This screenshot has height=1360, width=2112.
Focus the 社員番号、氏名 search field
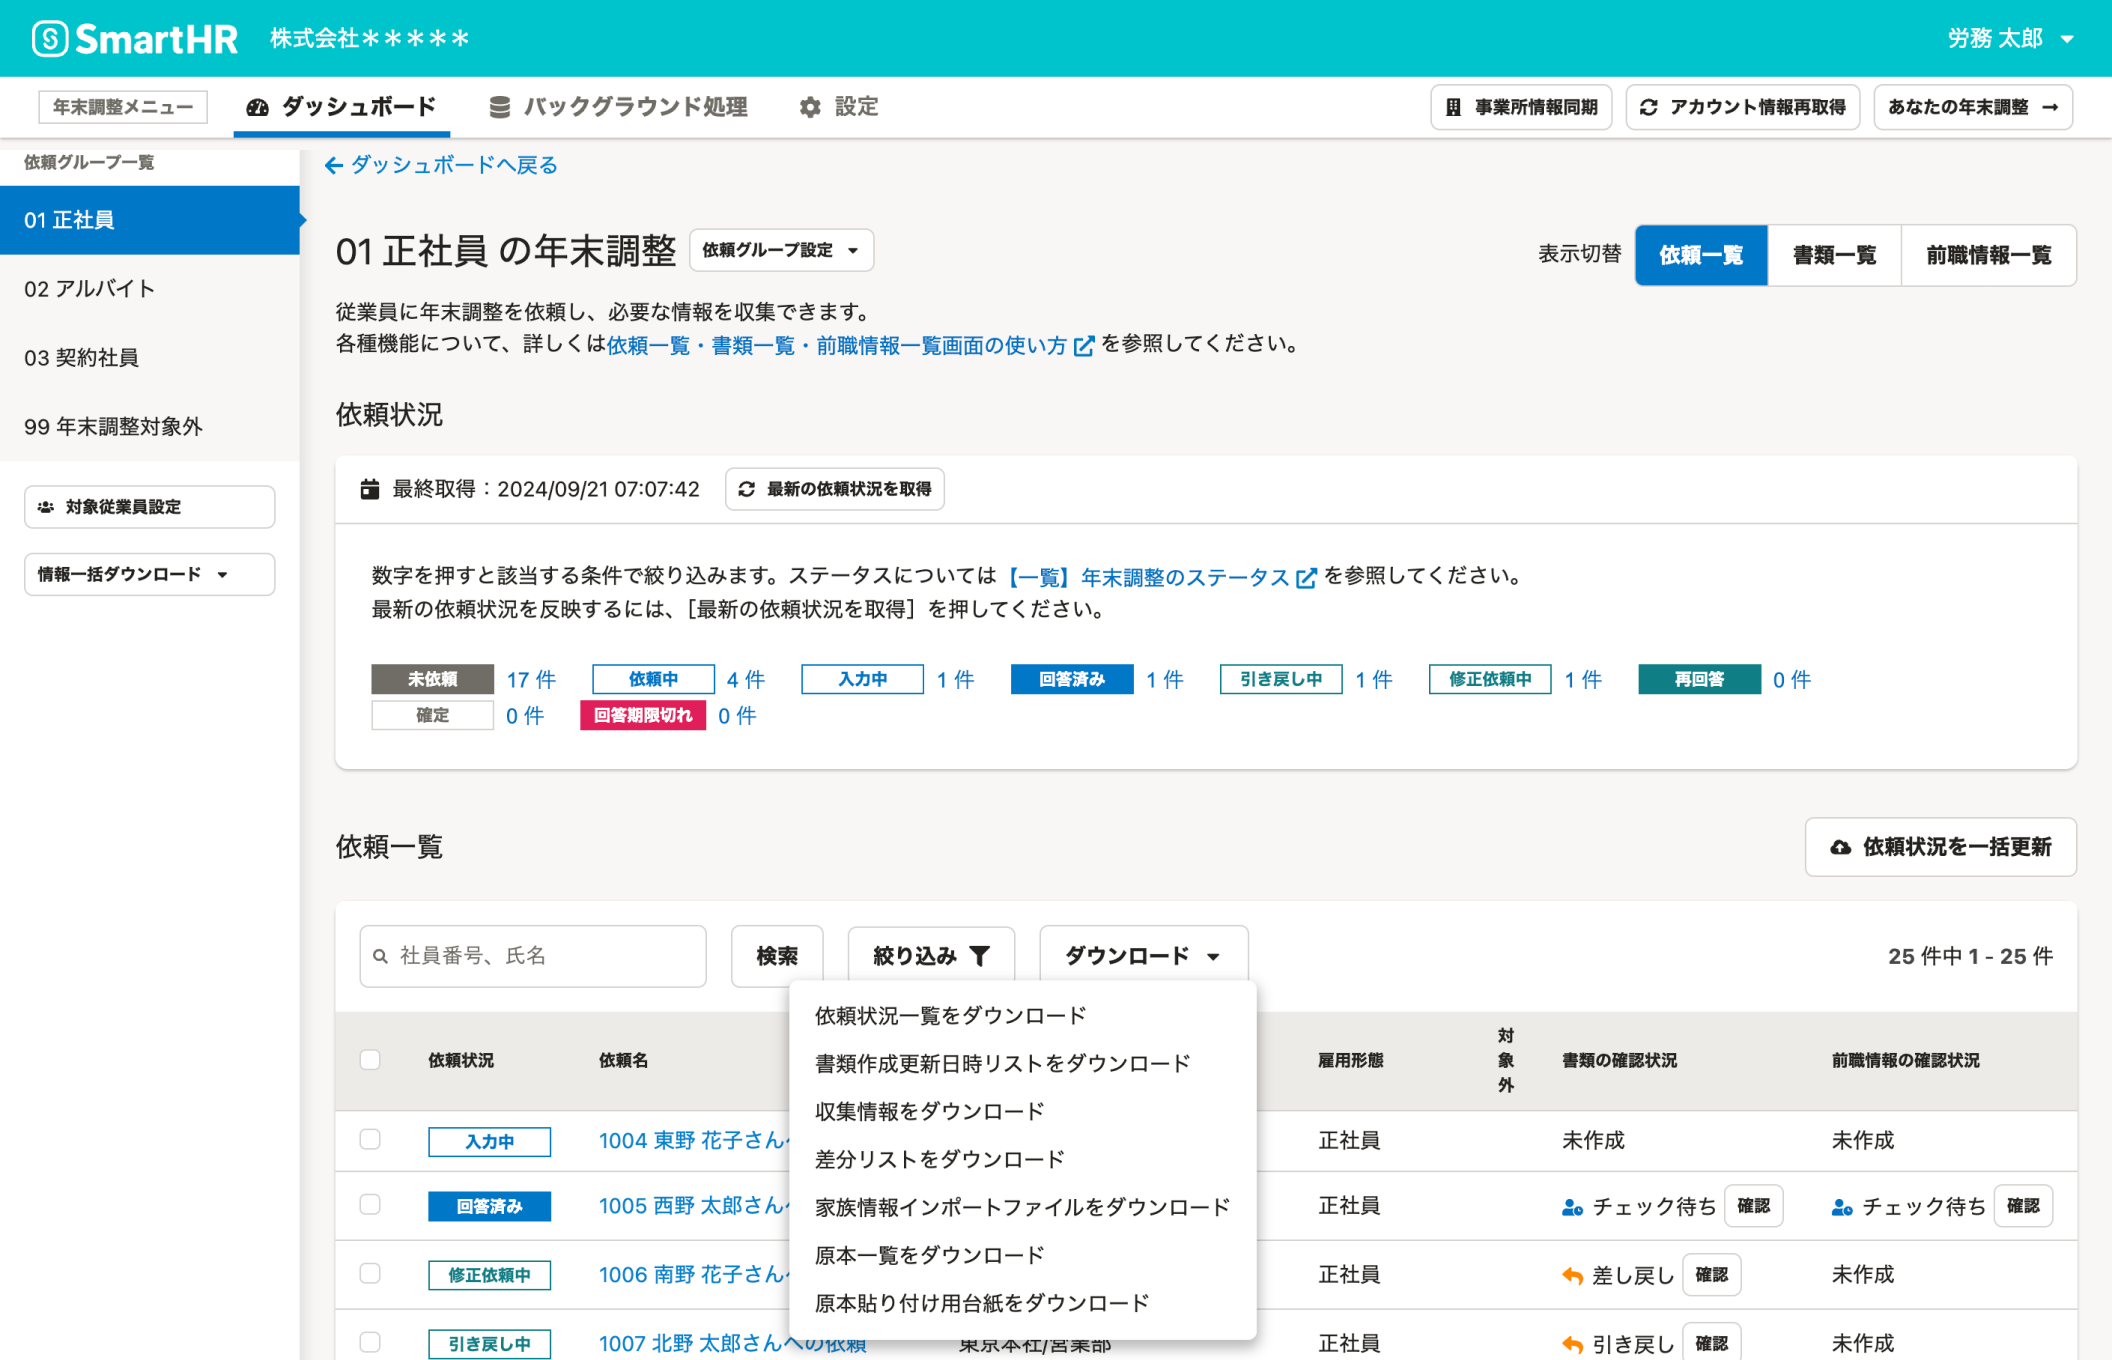pos(533,957)
